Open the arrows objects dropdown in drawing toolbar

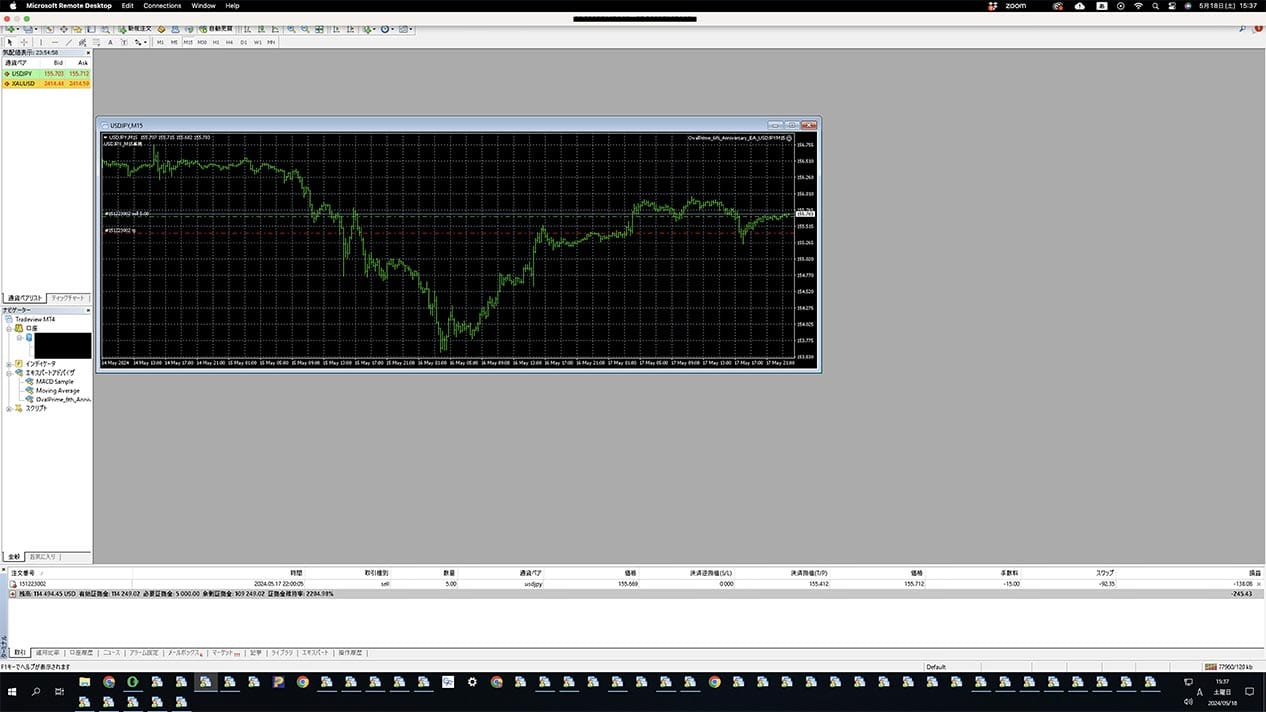point(140,42)
